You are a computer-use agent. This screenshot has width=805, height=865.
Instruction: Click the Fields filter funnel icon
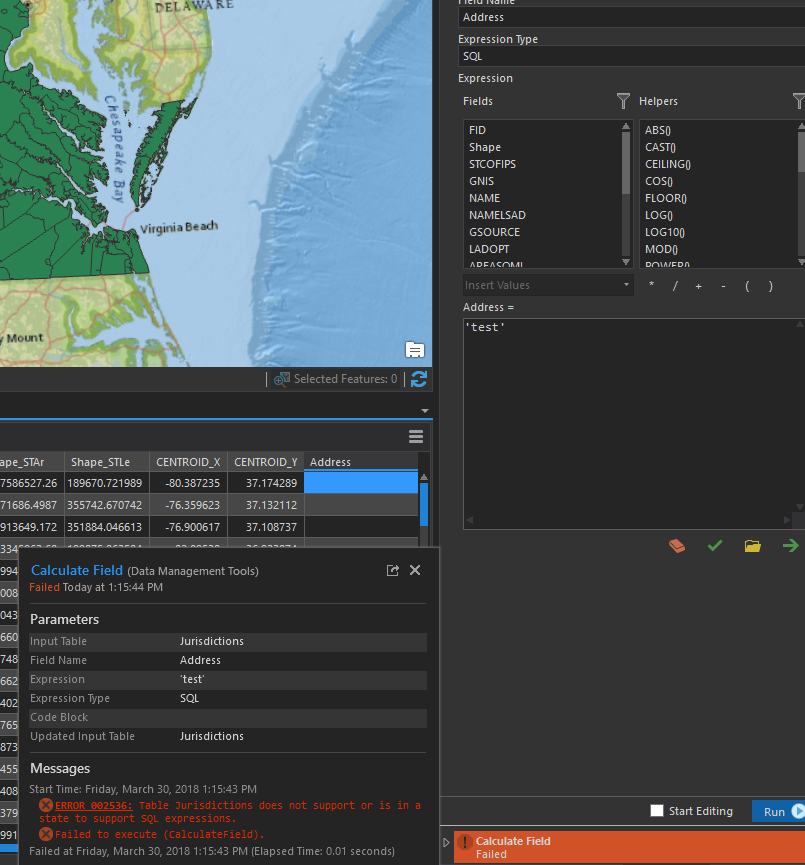pos(623,101)
